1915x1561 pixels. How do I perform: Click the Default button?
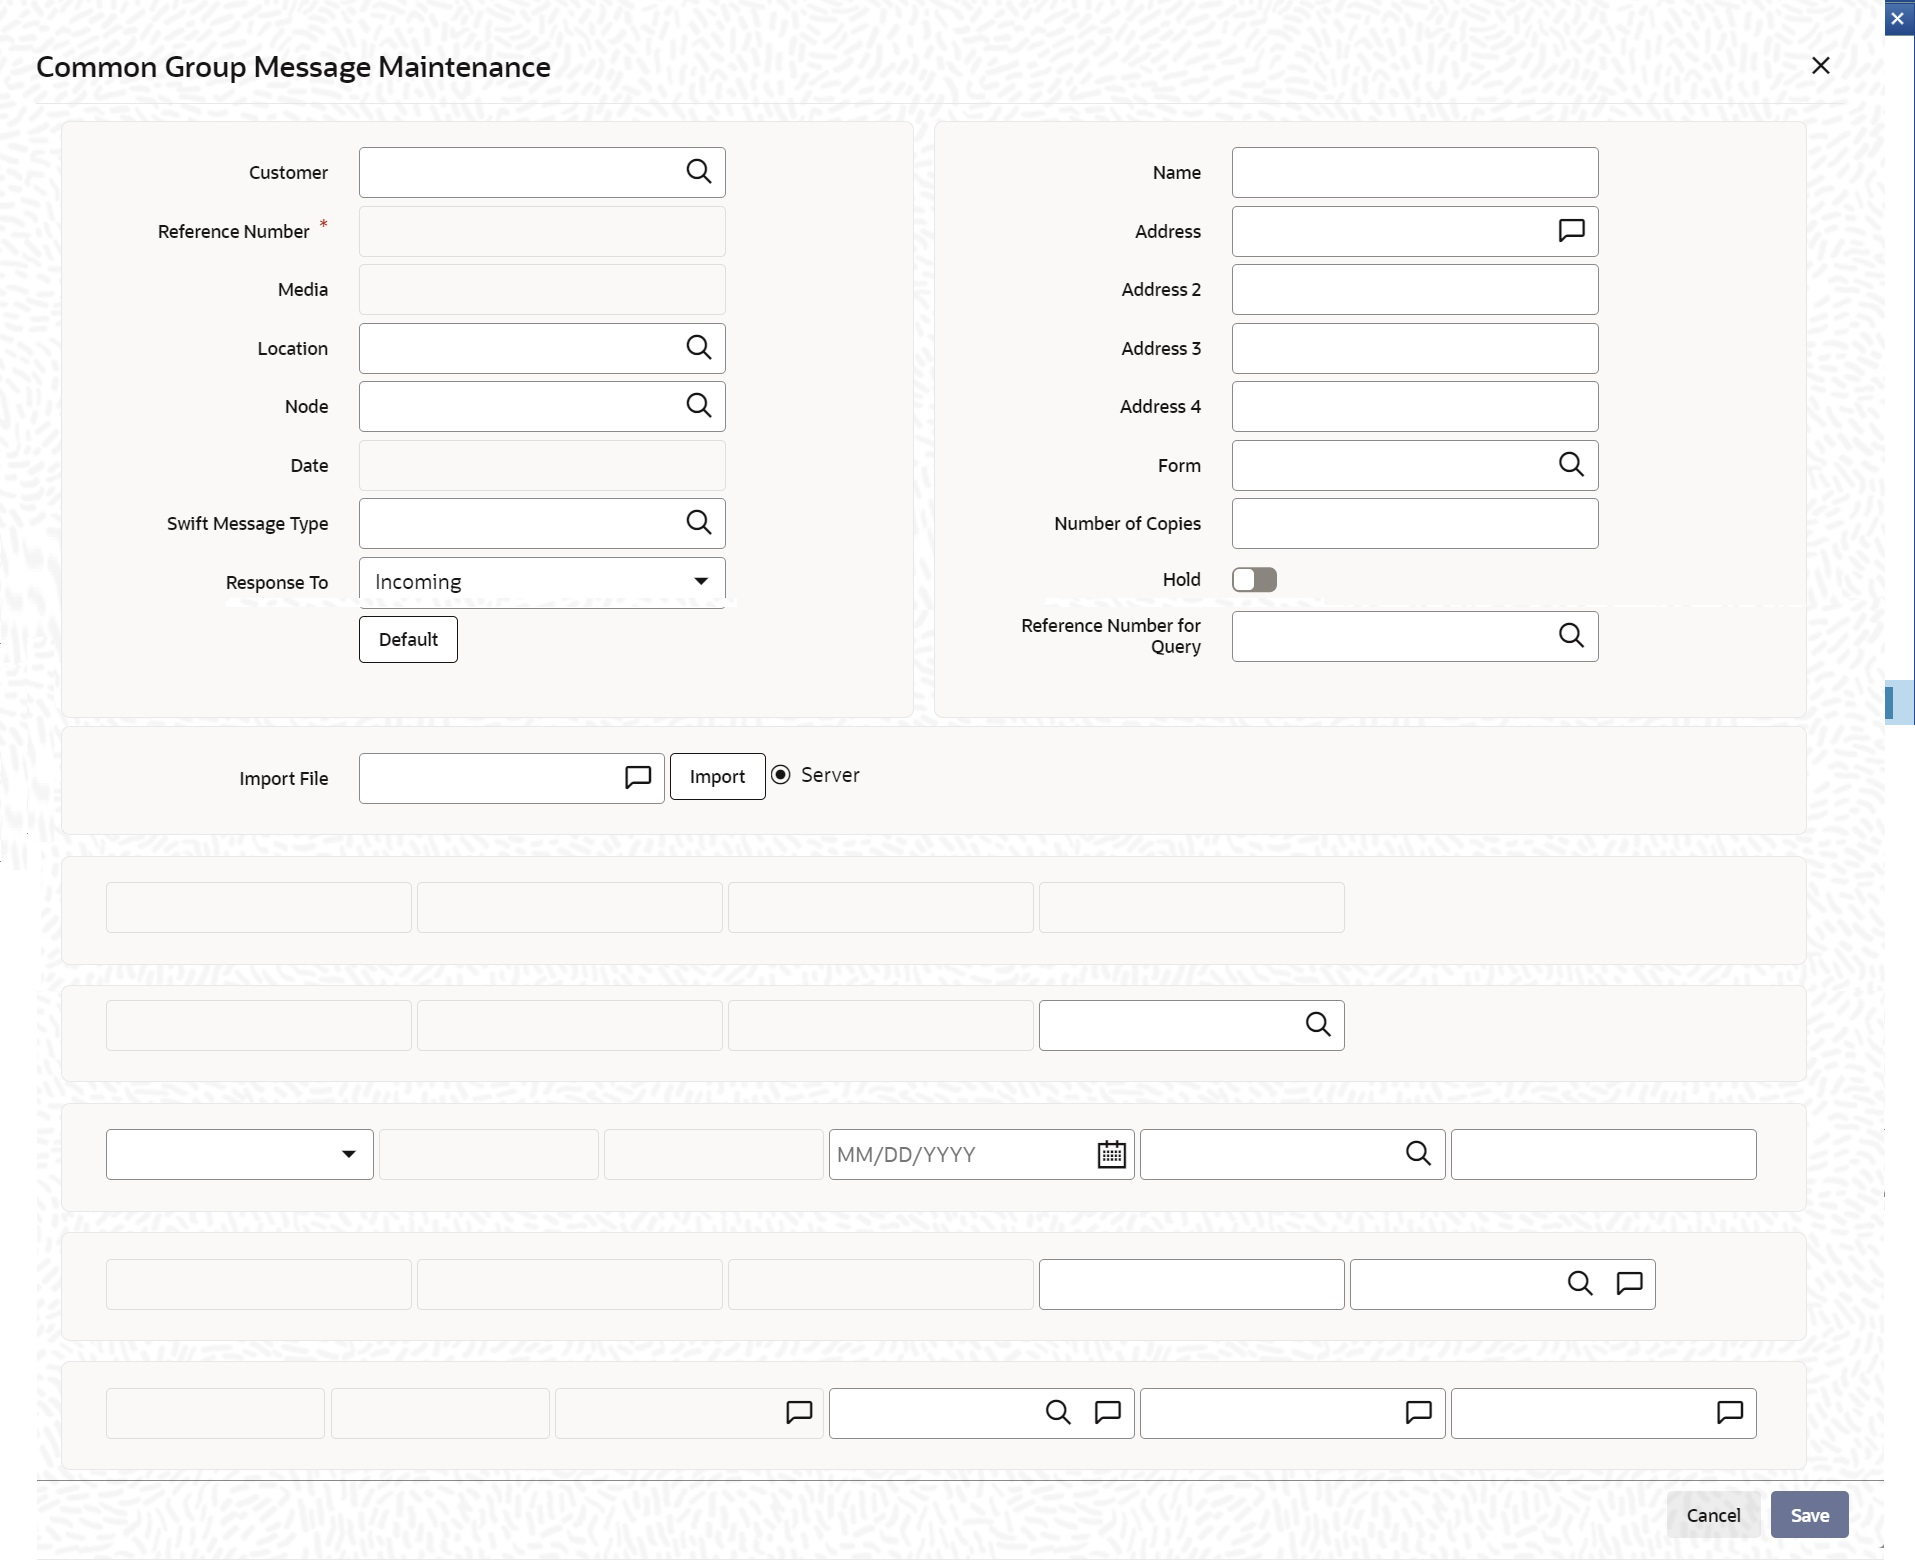pyautogui.click(x=408, y=639)
